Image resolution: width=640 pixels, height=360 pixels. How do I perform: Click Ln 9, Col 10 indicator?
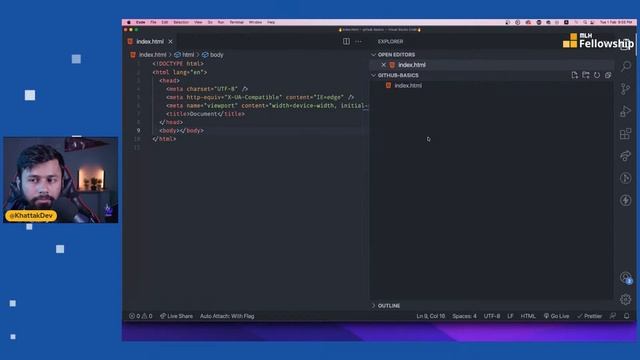[431, 316]
